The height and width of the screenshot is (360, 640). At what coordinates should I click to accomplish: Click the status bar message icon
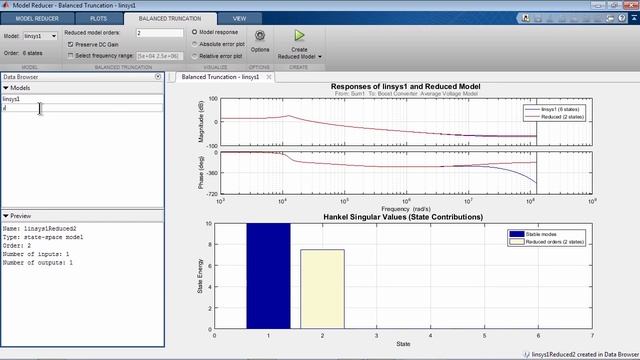point(527,355)
